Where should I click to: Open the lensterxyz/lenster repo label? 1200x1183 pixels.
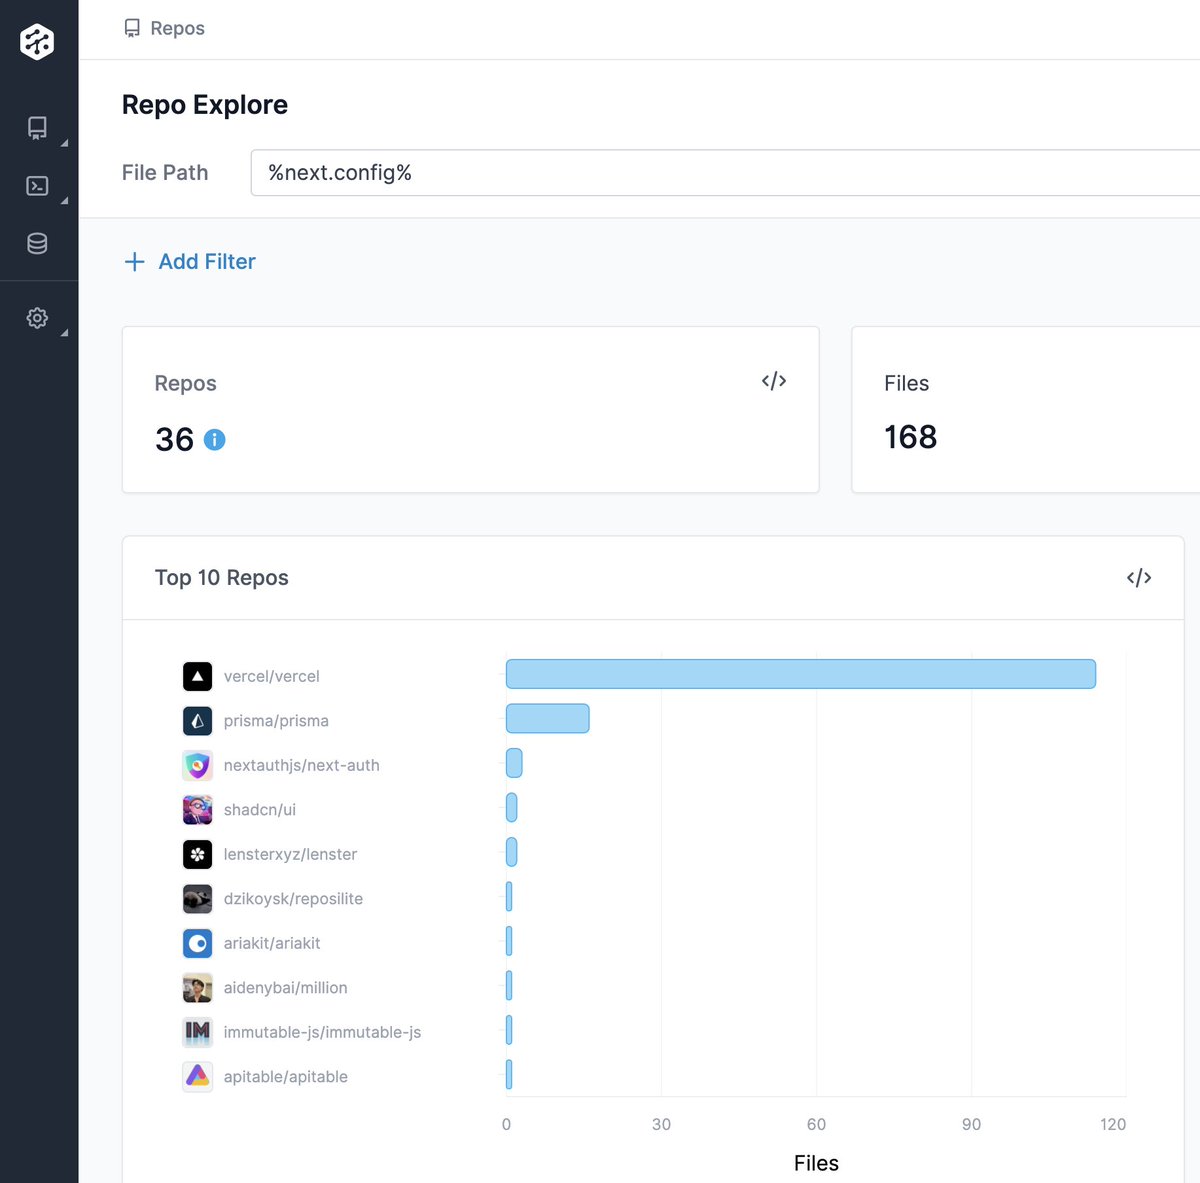(290, 854)
